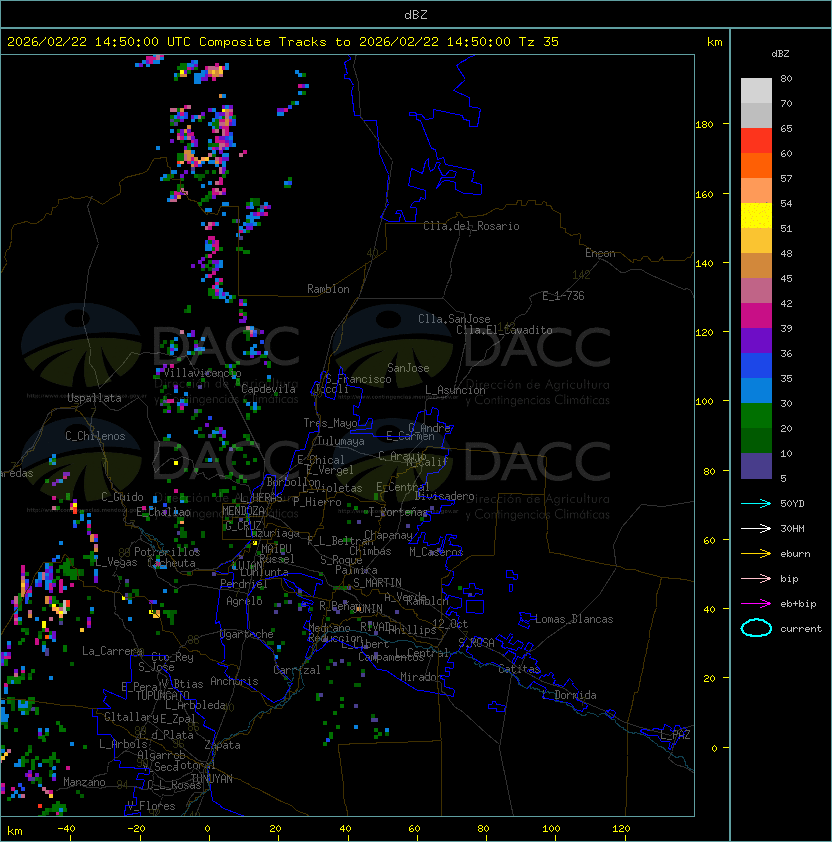Select the Uspallata label on the map
Screen dimensions: 832x842
coord(95,398)
